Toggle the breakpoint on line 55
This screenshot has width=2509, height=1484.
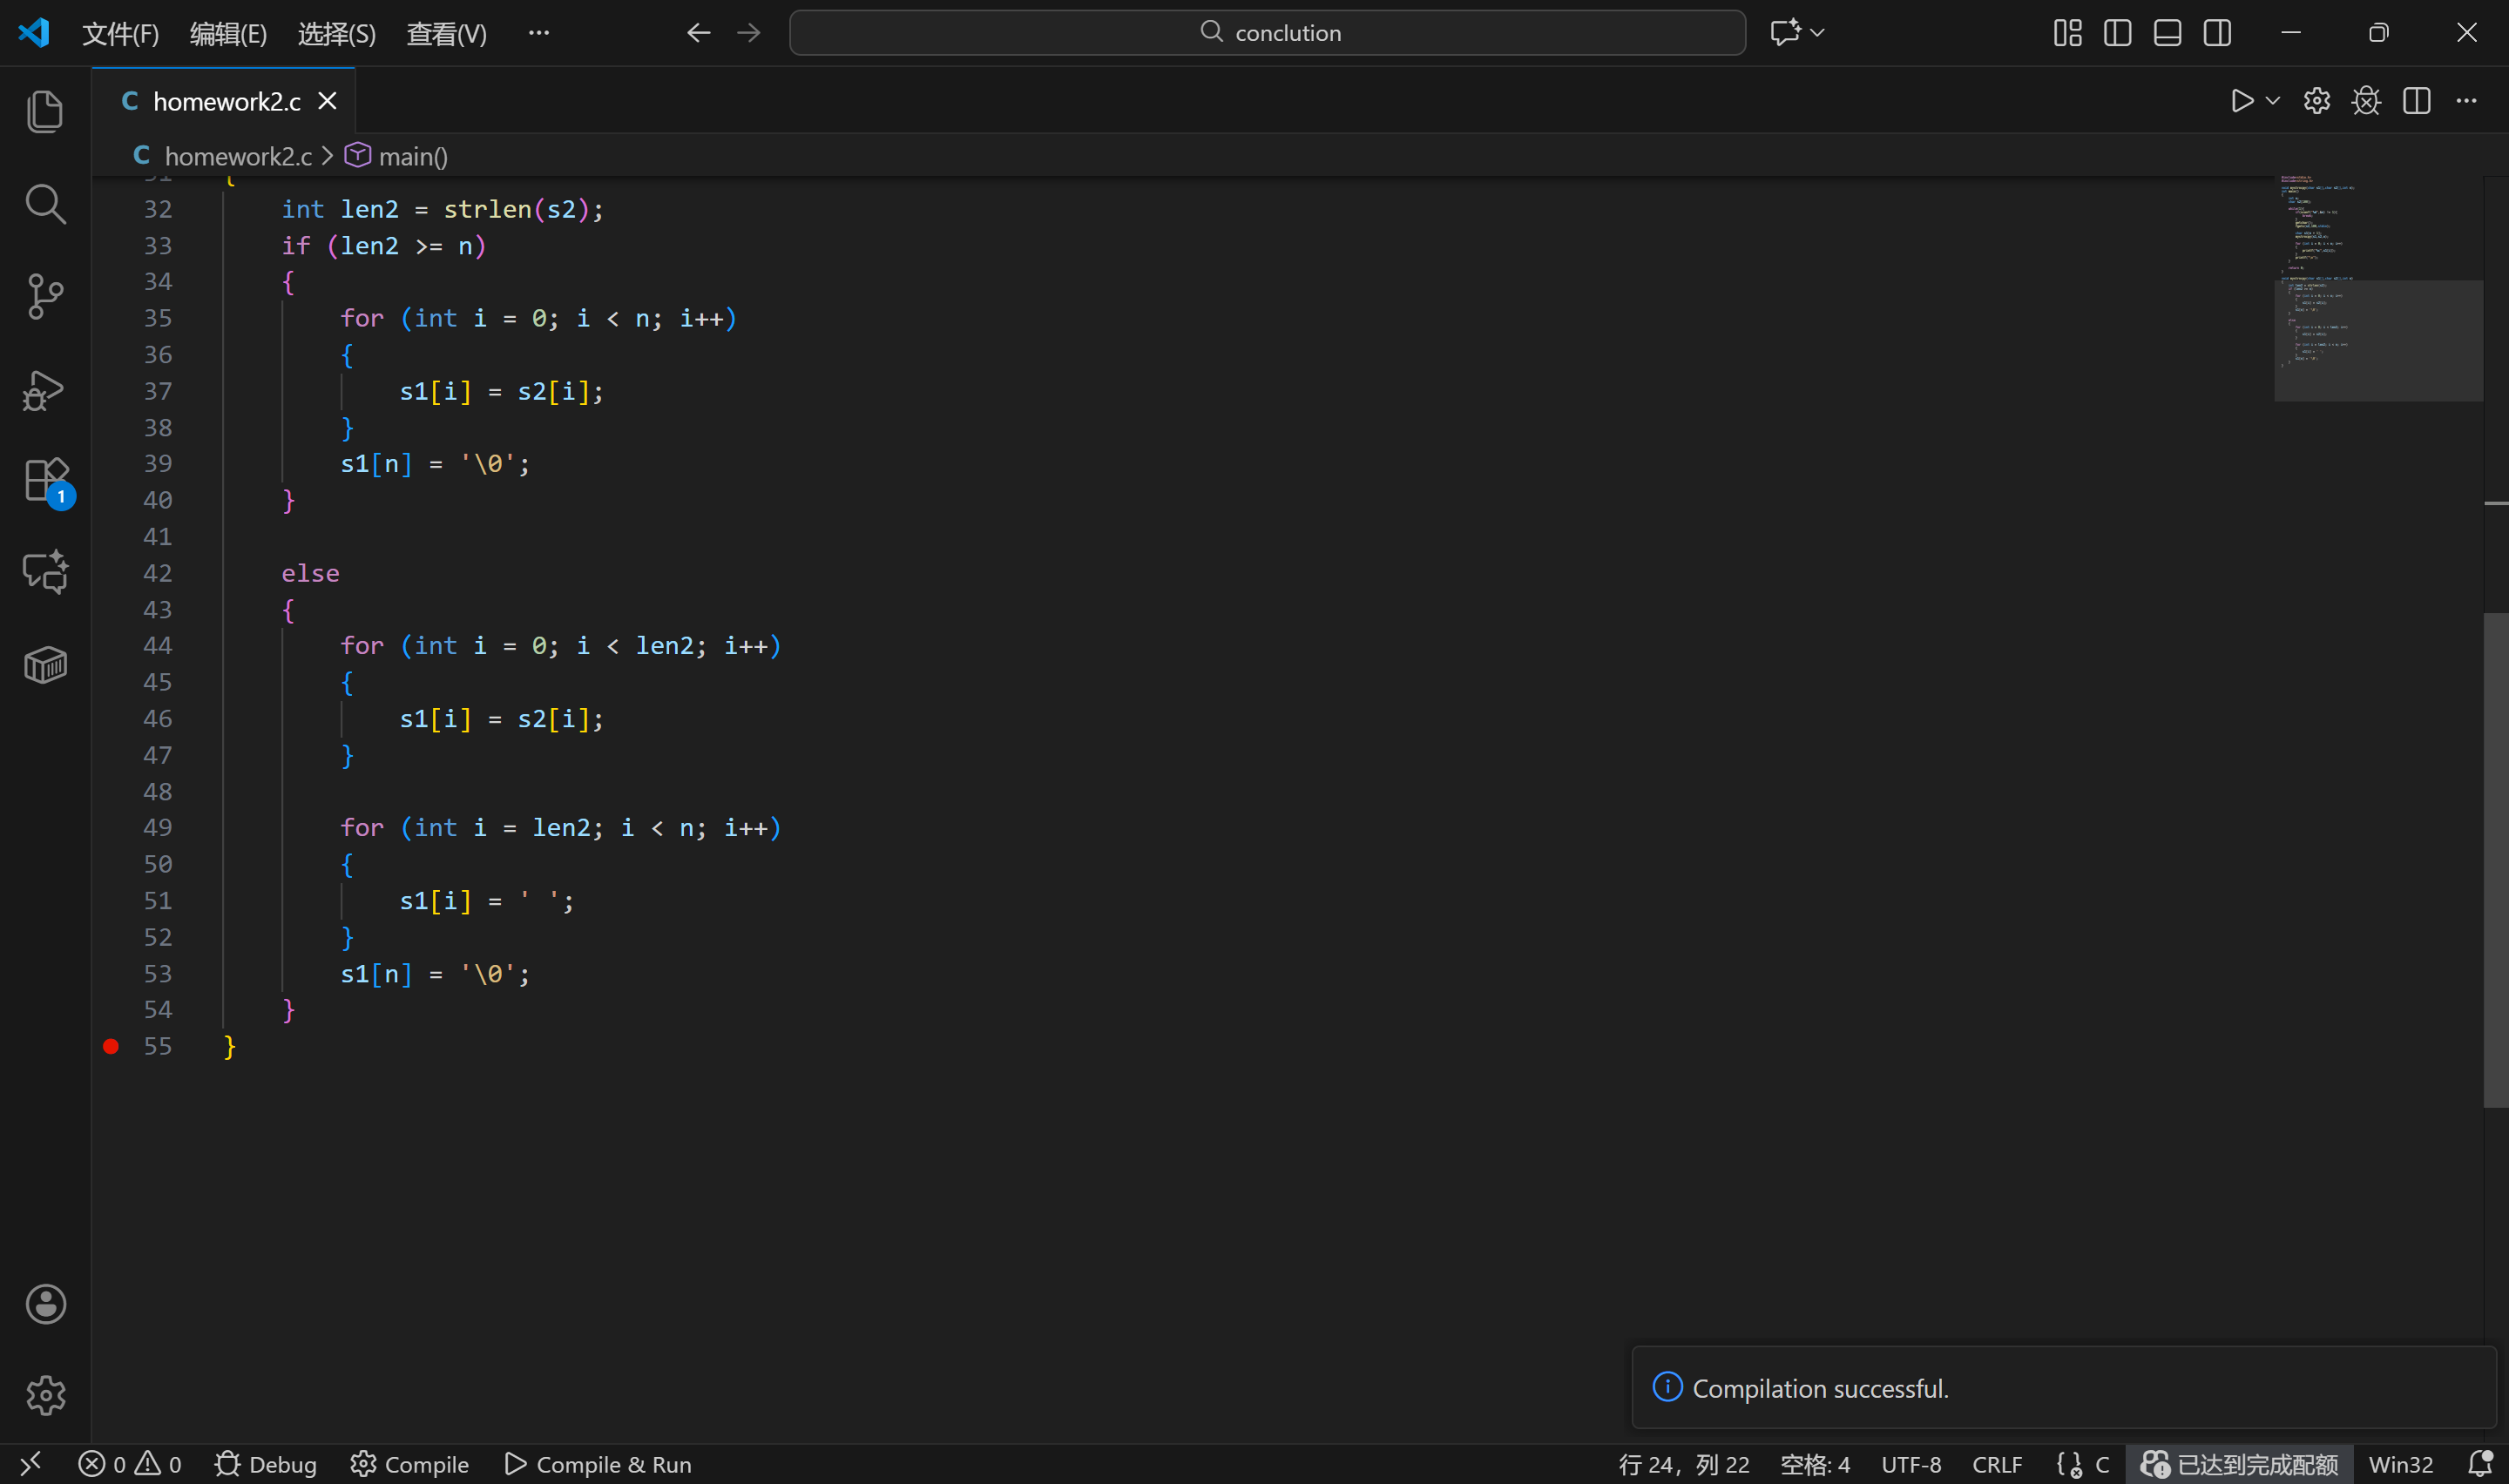[x=111, y=1046]
